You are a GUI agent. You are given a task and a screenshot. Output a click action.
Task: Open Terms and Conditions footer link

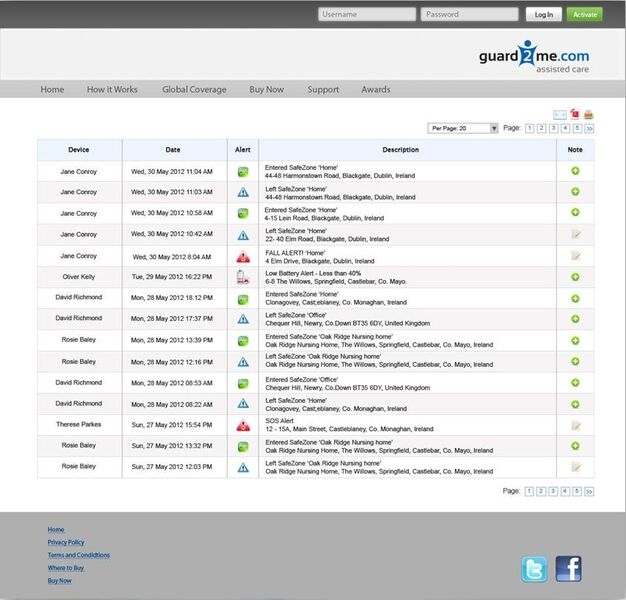[x=79, y=555]
